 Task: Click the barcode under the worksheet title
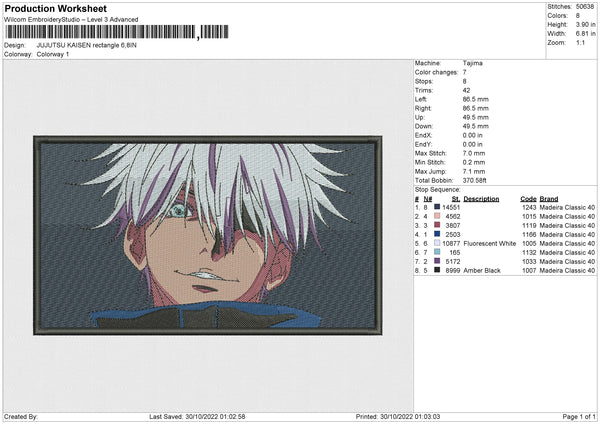pos(116,32)
